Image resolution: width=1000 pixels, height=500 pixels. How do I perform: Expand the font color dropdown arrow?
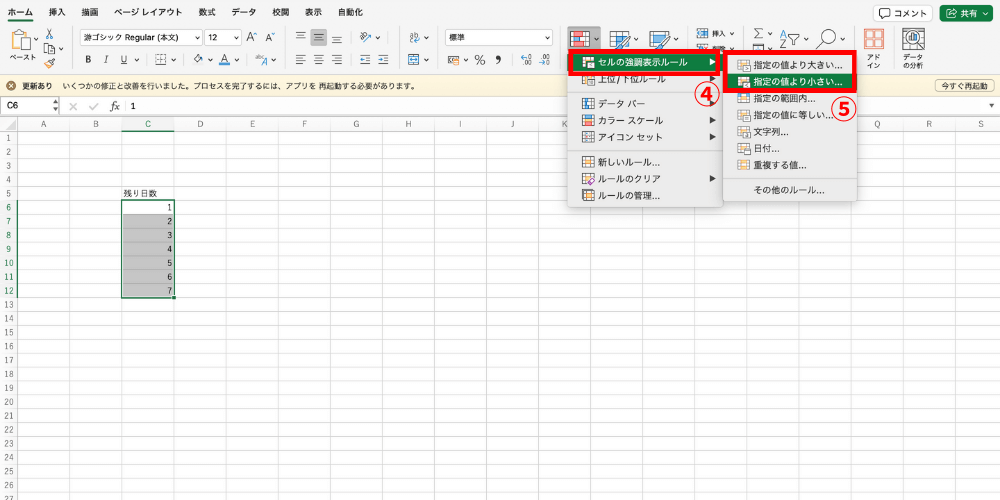coord(237,60)
